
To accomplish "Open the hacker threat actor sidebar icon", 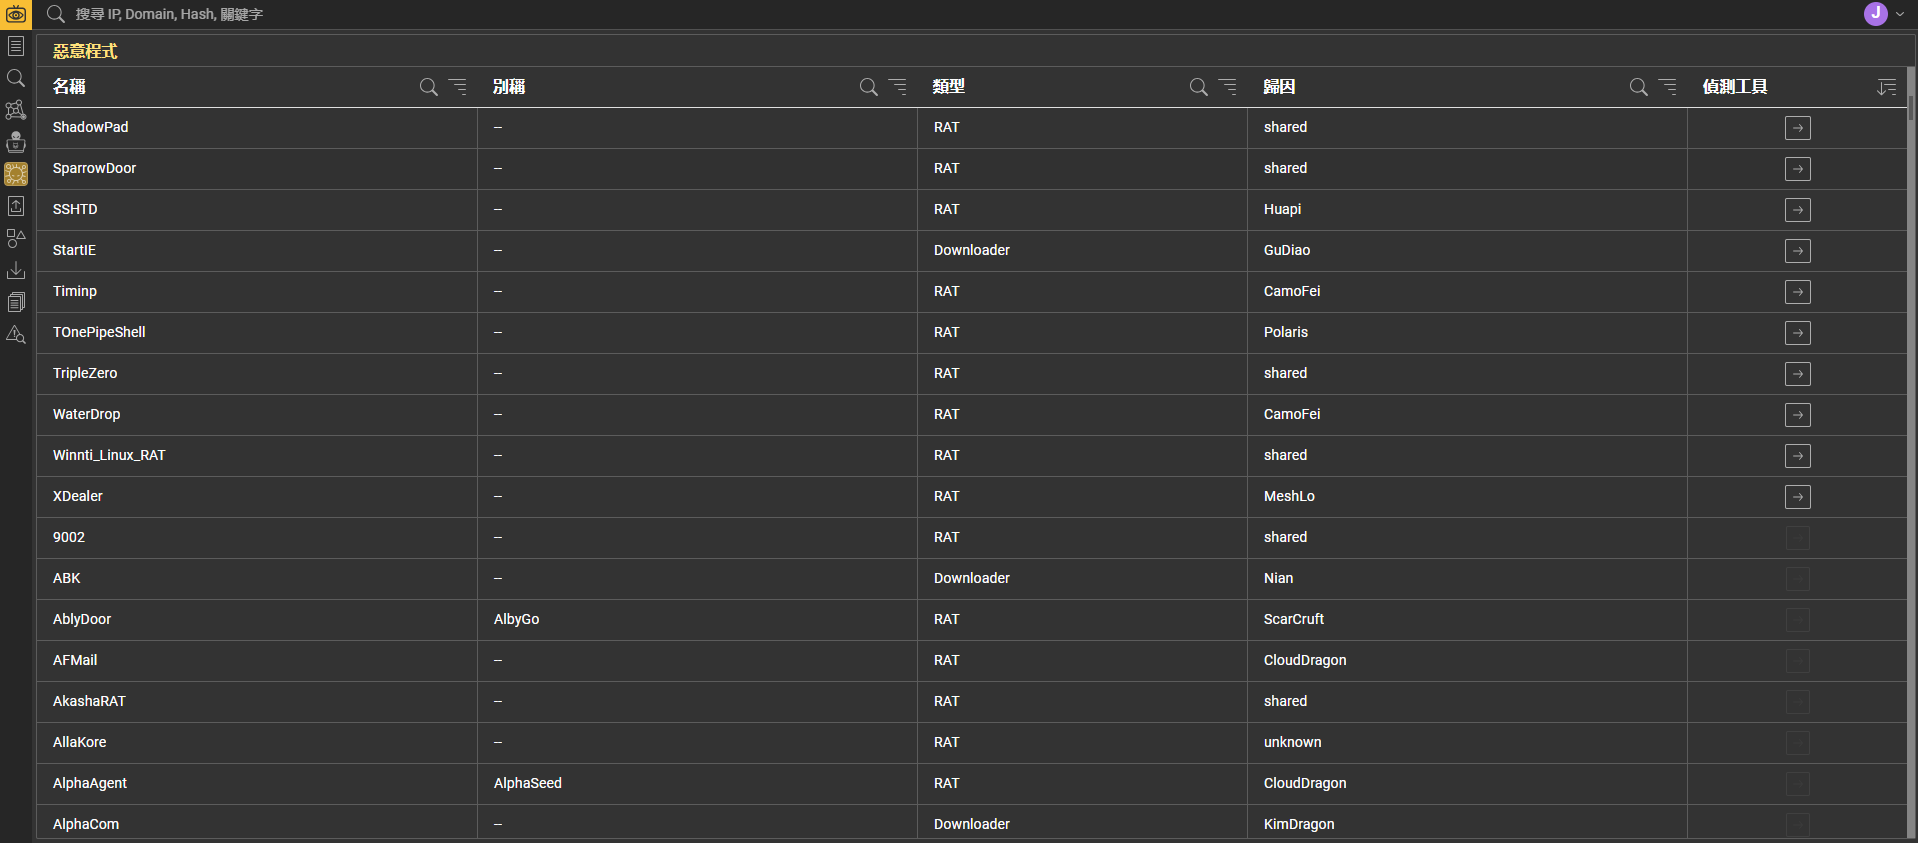I will 16,142.
